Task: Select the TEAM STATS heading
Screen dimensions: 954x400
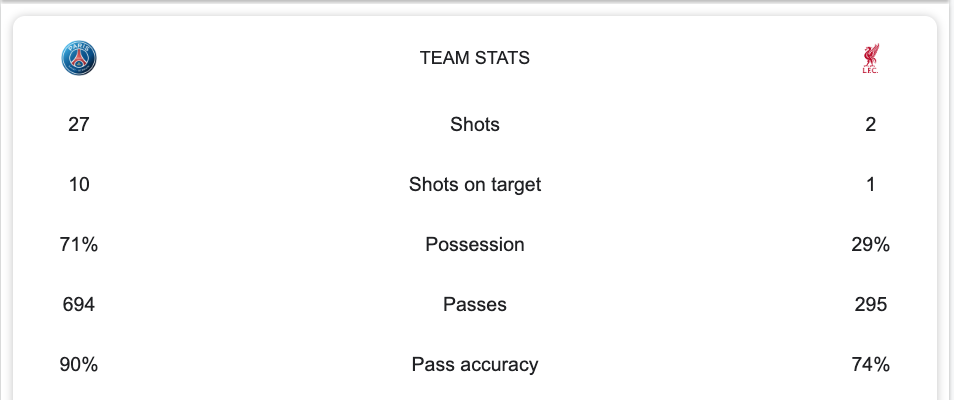Action: click(475, 58)
